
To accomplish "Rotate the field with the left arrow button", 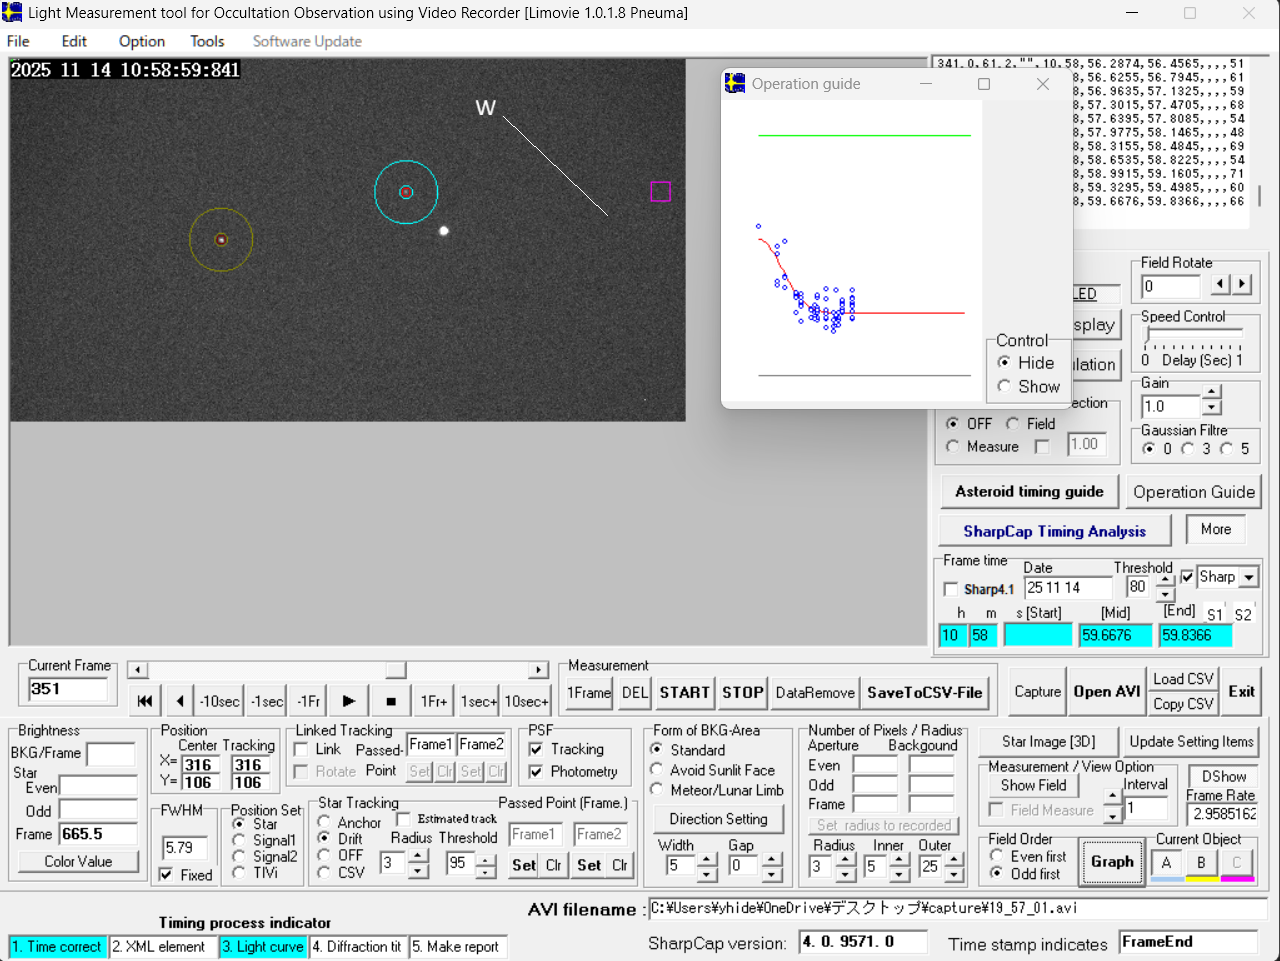I will tap(1220, 285).
